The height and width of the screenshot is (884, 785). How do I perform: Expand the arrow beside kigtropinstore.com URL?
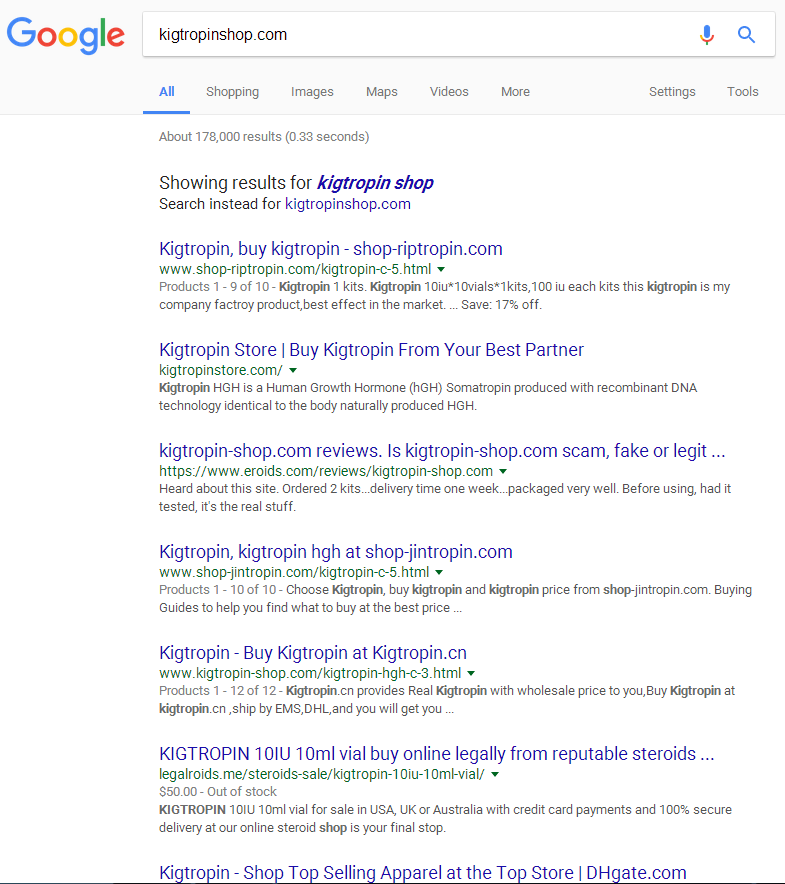(293, 370)
